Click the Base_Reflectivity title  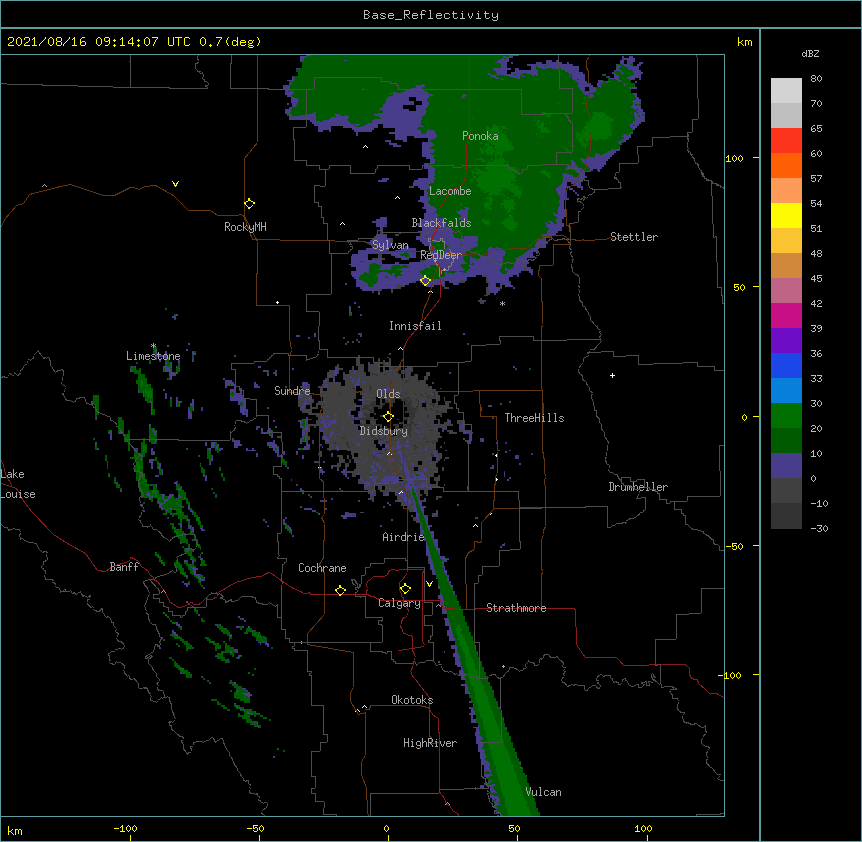(431, 15)
